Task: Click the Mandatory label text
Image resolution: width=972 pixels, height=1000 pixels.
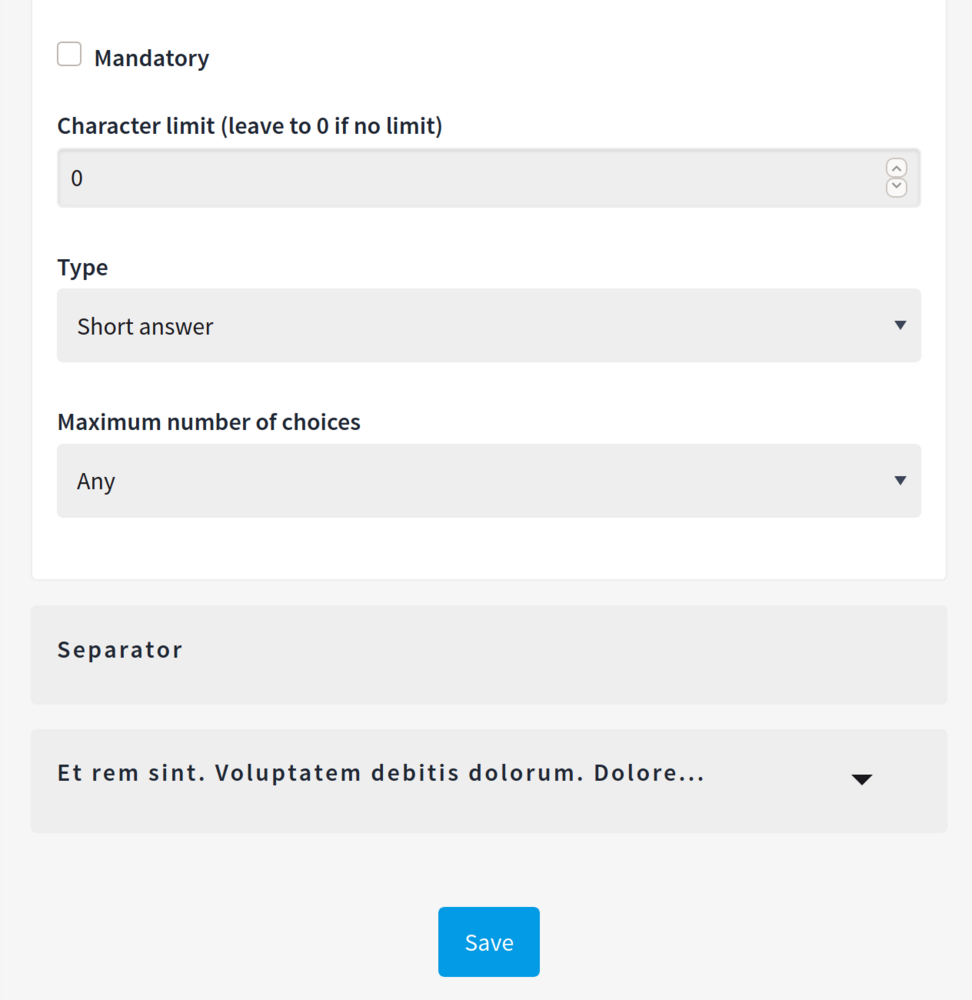Action: click(151, 58)
